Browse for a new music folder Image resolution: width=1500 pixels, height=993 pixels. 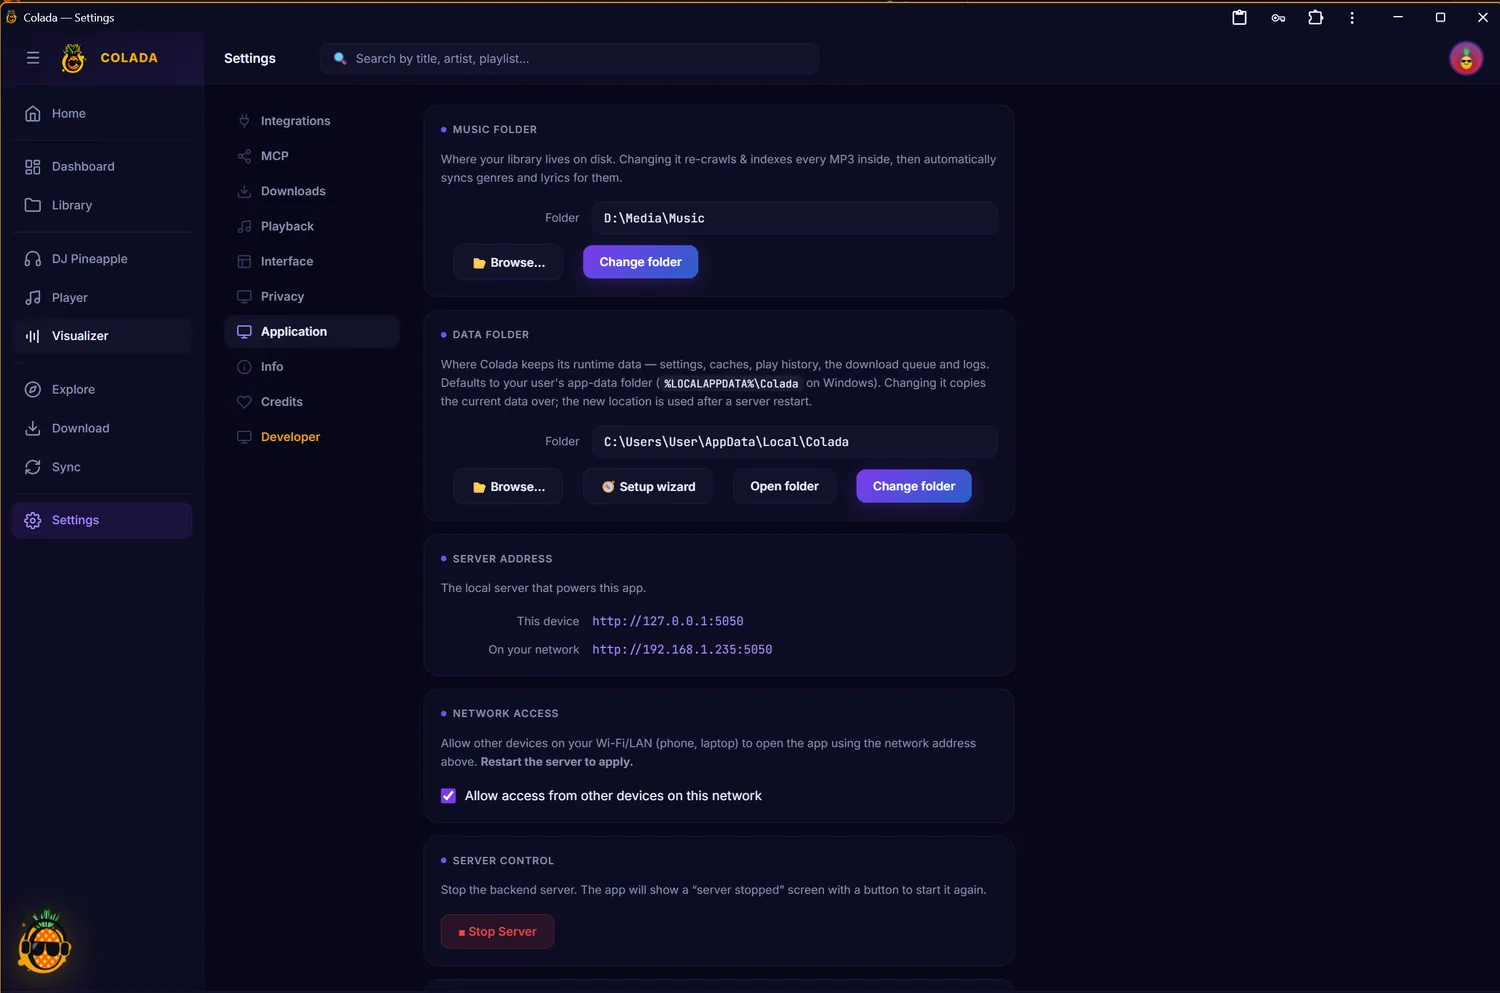tap(508, 262)
